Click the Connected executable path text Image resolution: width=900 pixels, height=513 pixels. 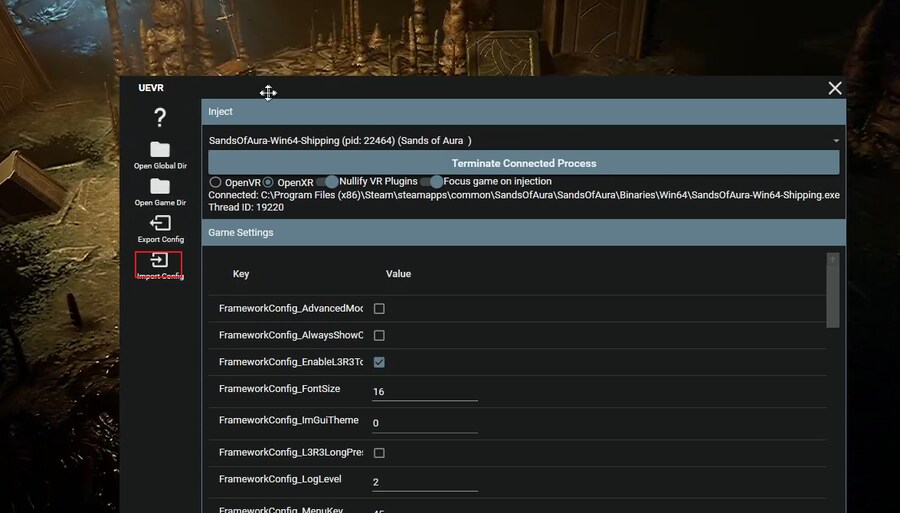tap(523, 195)
